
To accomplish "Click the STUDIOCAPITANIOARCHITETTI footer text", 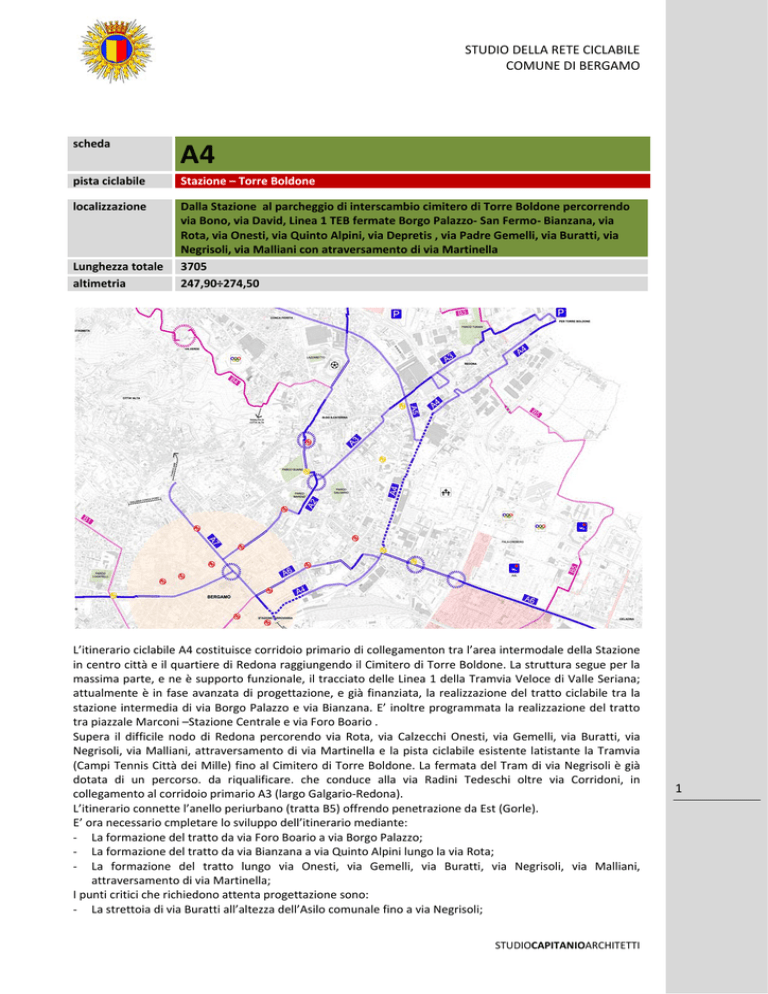I will point(567,945).
